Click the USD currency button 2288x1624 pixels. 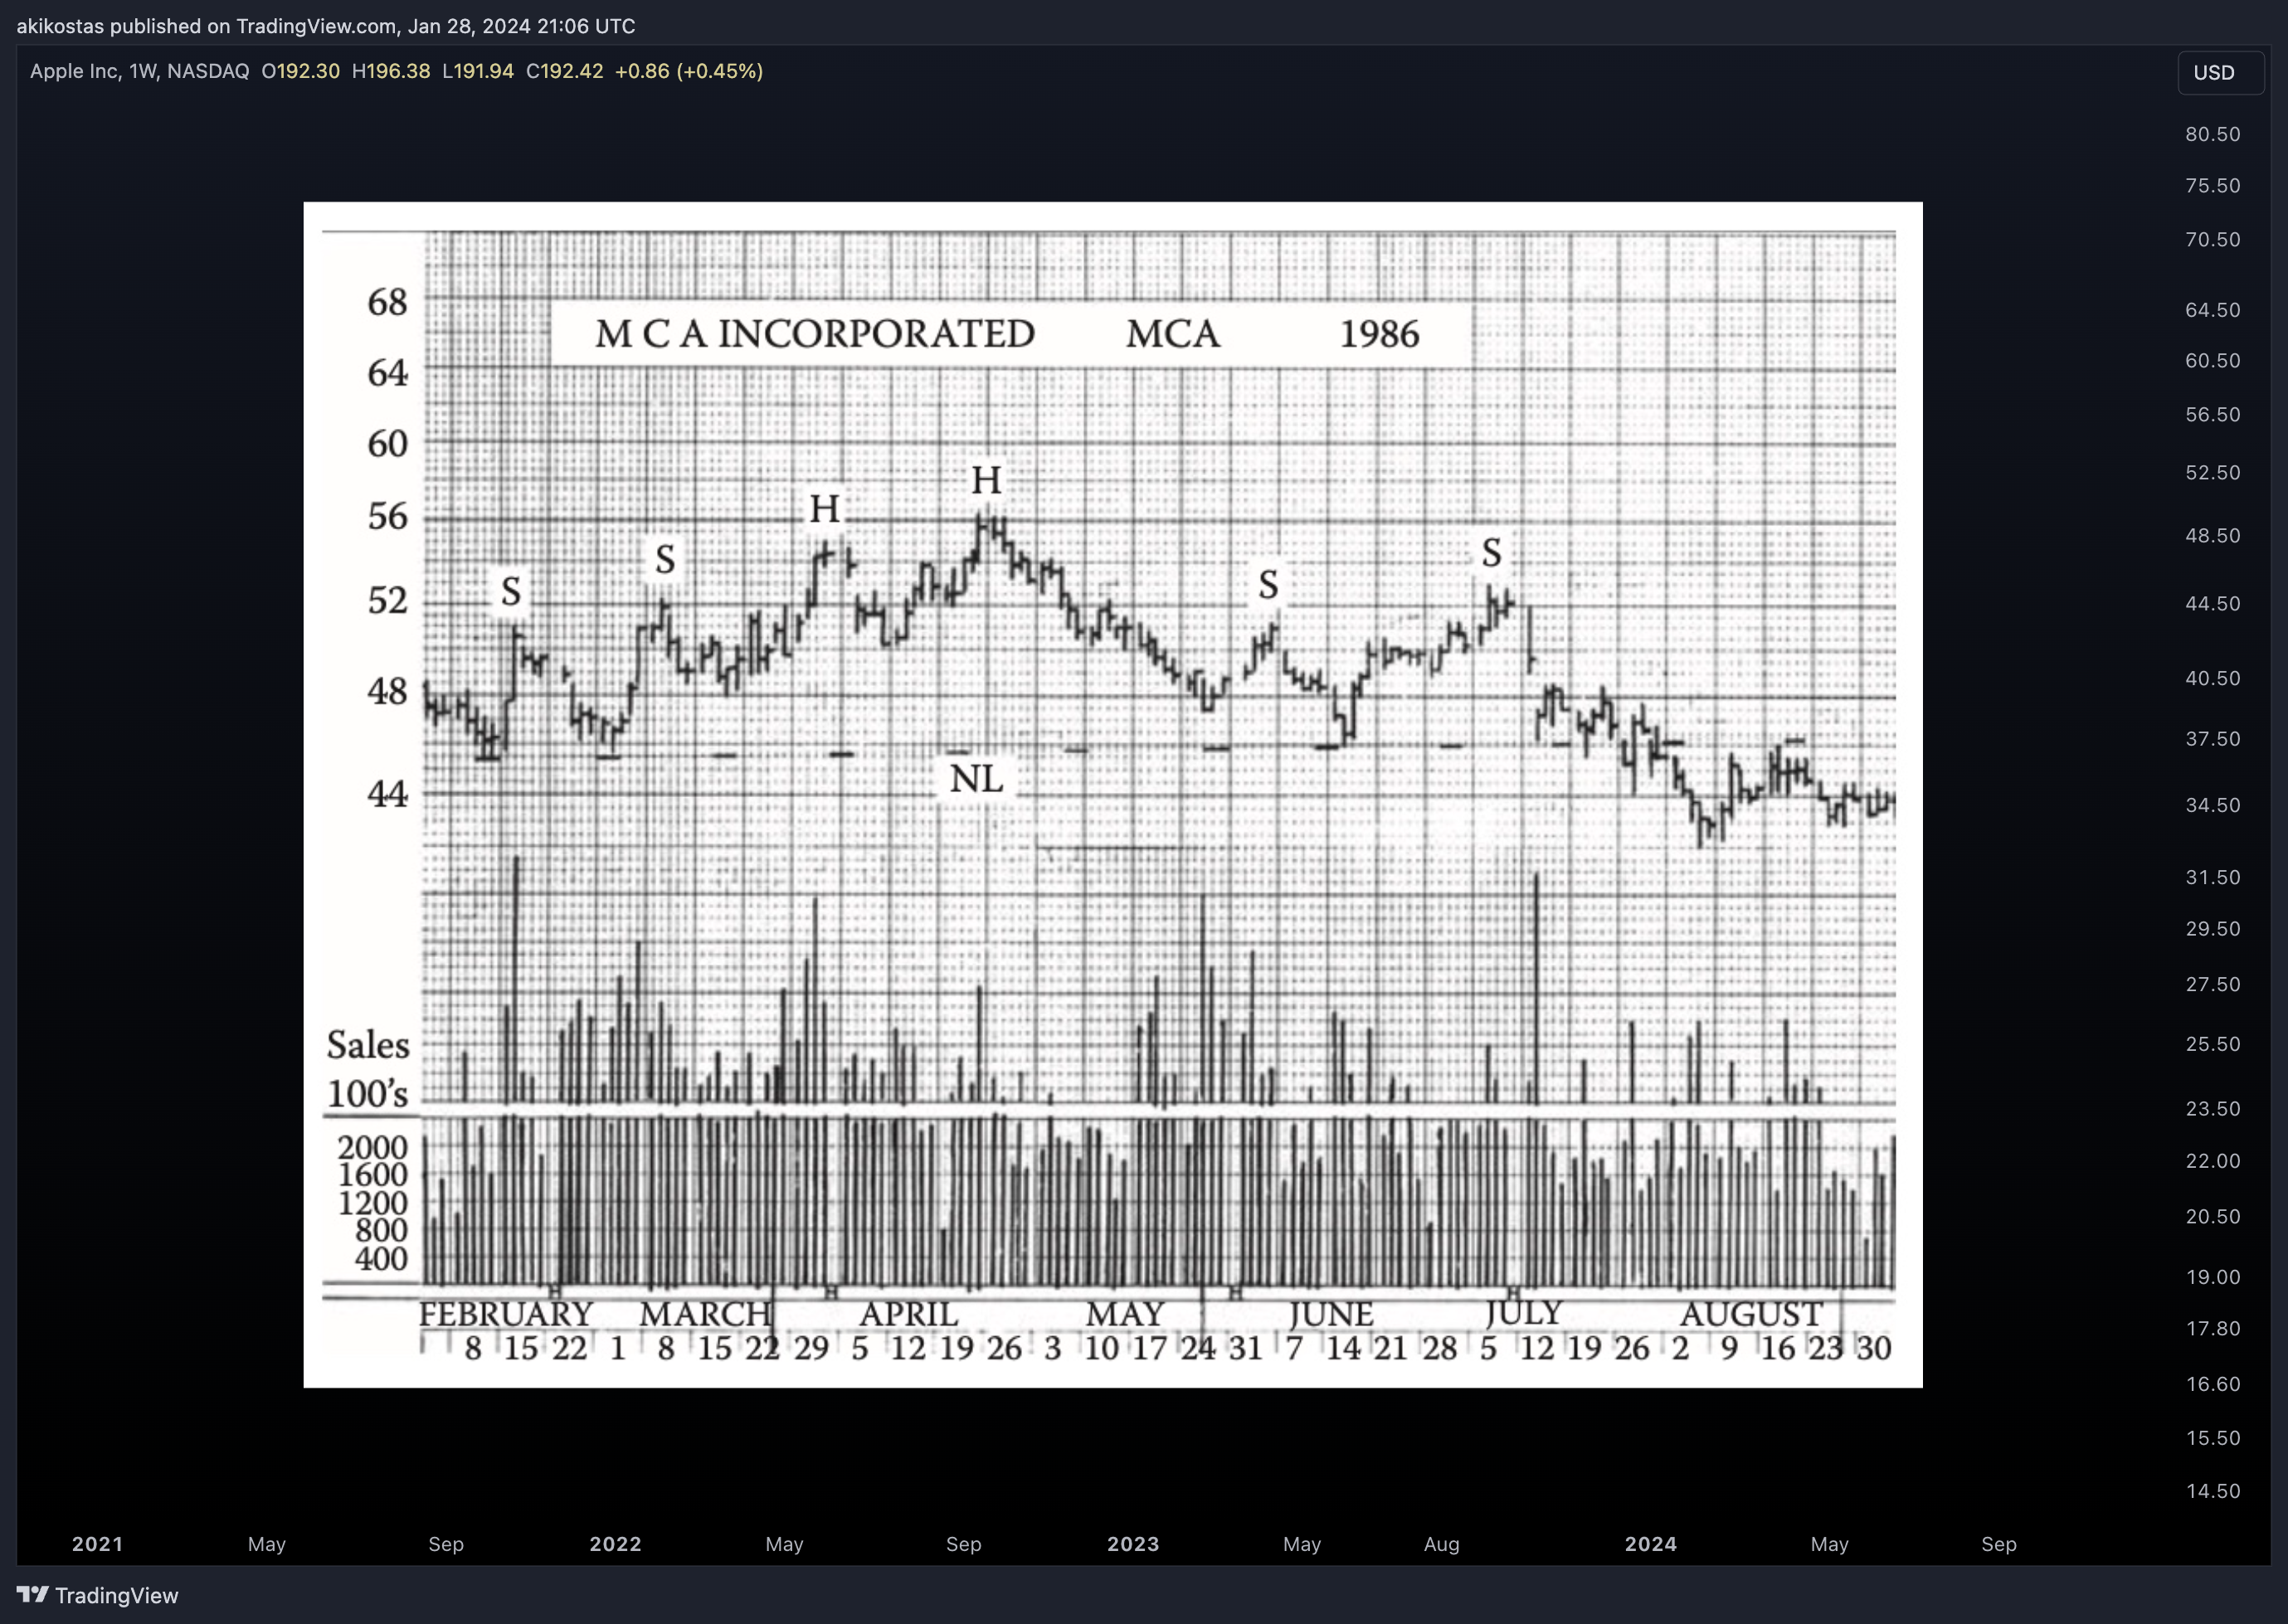pos(2220,73)
